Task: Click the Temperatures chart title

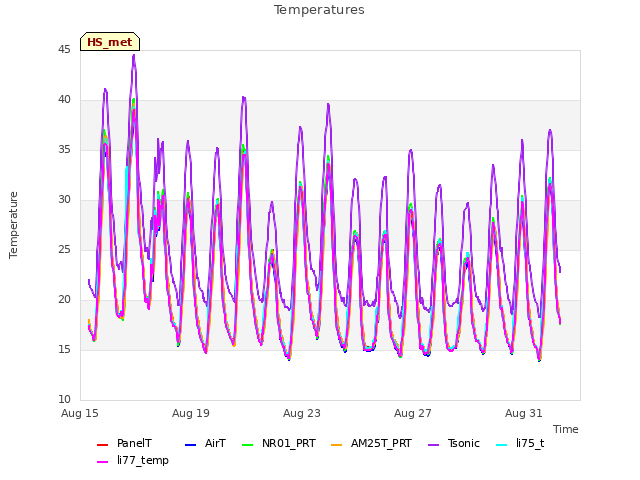Action: point(319,10)
